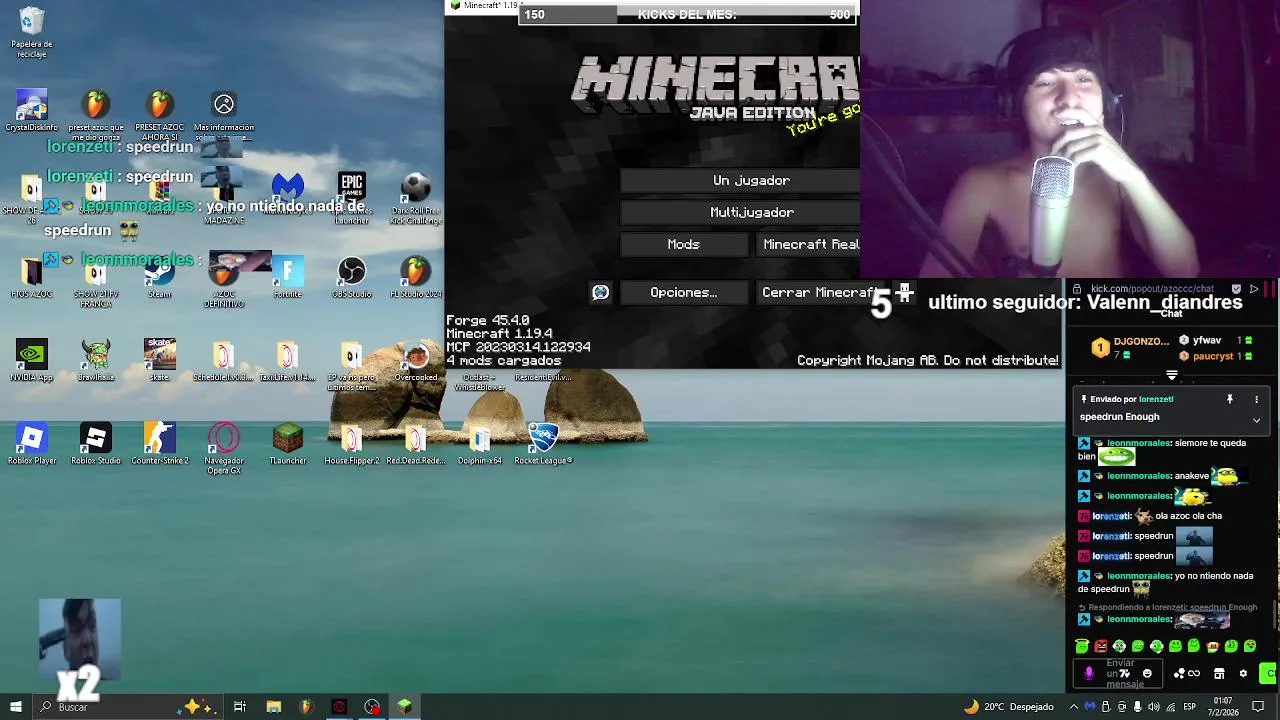Select the Red.Dead.Rede... archive icon
The image size is (1280, 720).
415,444
